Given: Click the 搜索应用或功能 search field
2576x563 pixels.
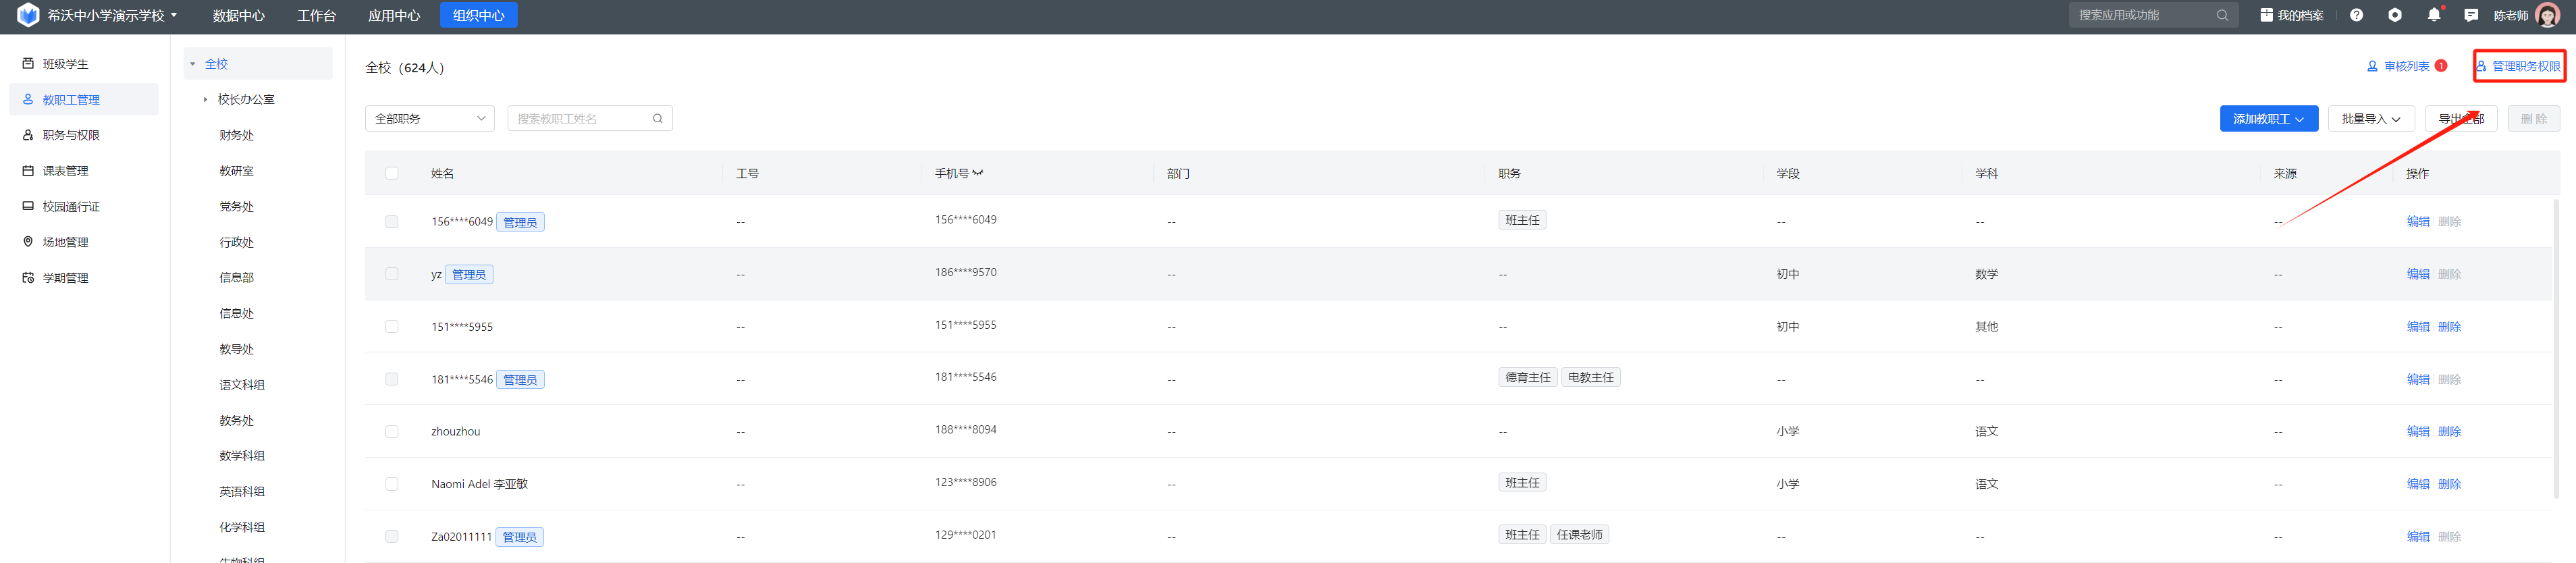Looking at the screenshot, I should (2152, 15).
